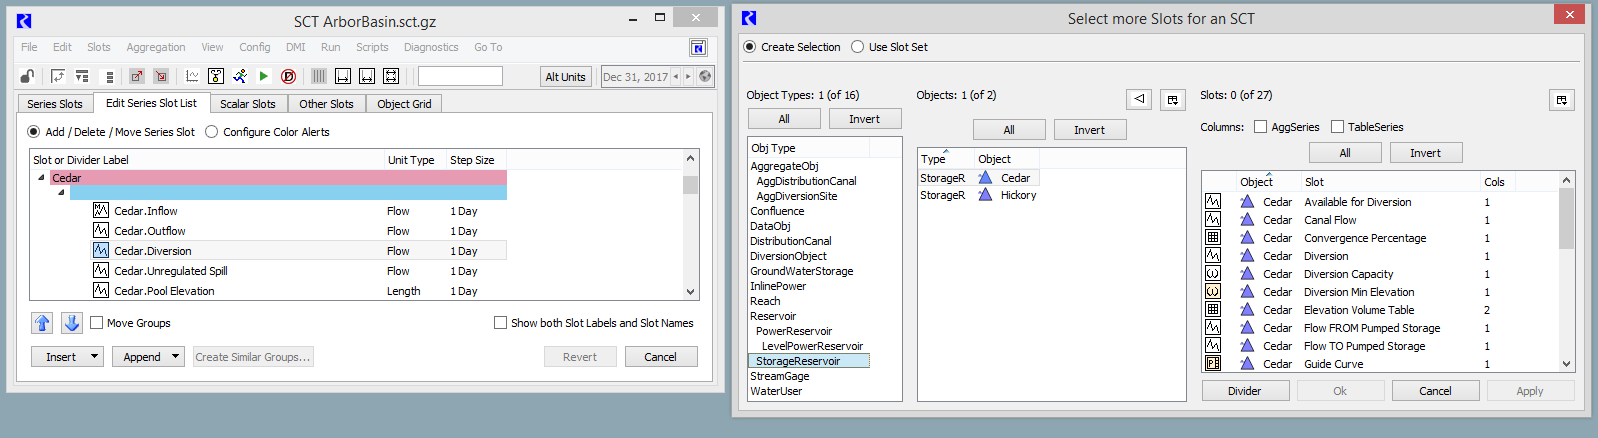Click the Alt Units button
Viewport: 1598px width, 438px height.
point(565,77)
